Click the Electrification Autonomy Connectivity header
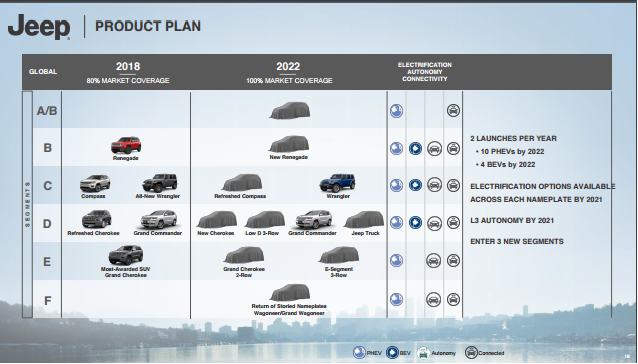Screen dimensions: 638x364 point(425,72)
